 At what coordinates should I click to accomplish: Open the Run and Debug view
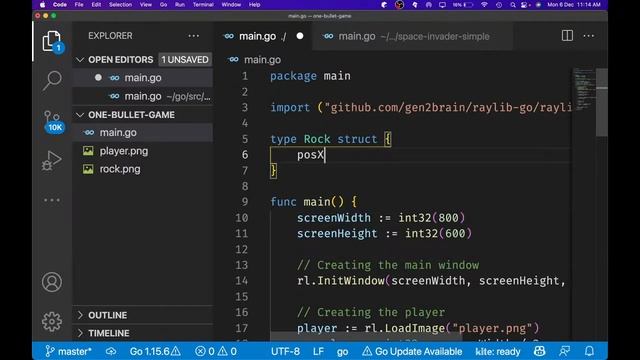click(x=52, y=160)
